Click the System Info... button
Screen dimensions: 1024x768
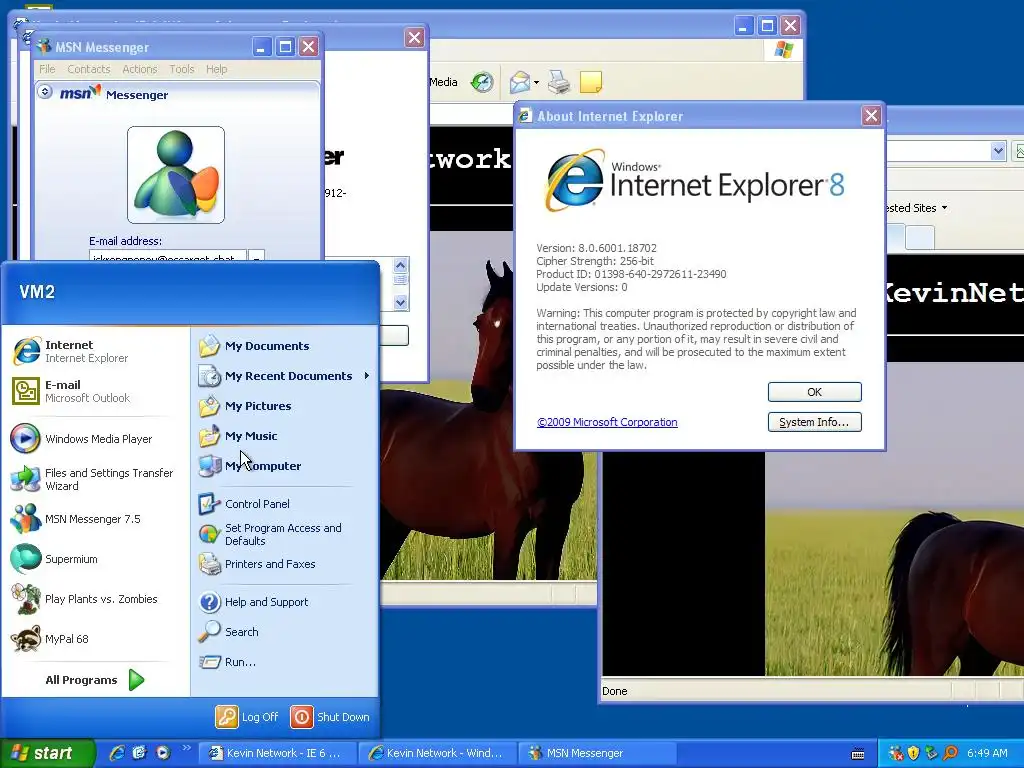(x=814, y=422)
